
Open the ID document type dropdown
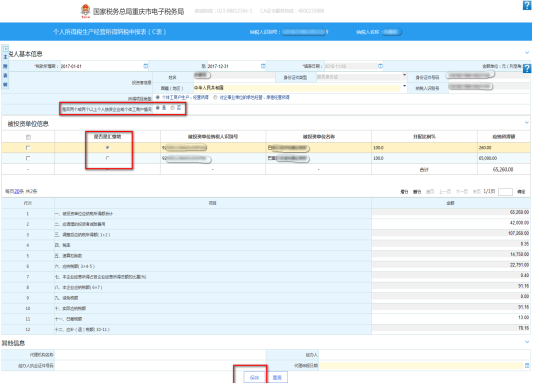405,75
